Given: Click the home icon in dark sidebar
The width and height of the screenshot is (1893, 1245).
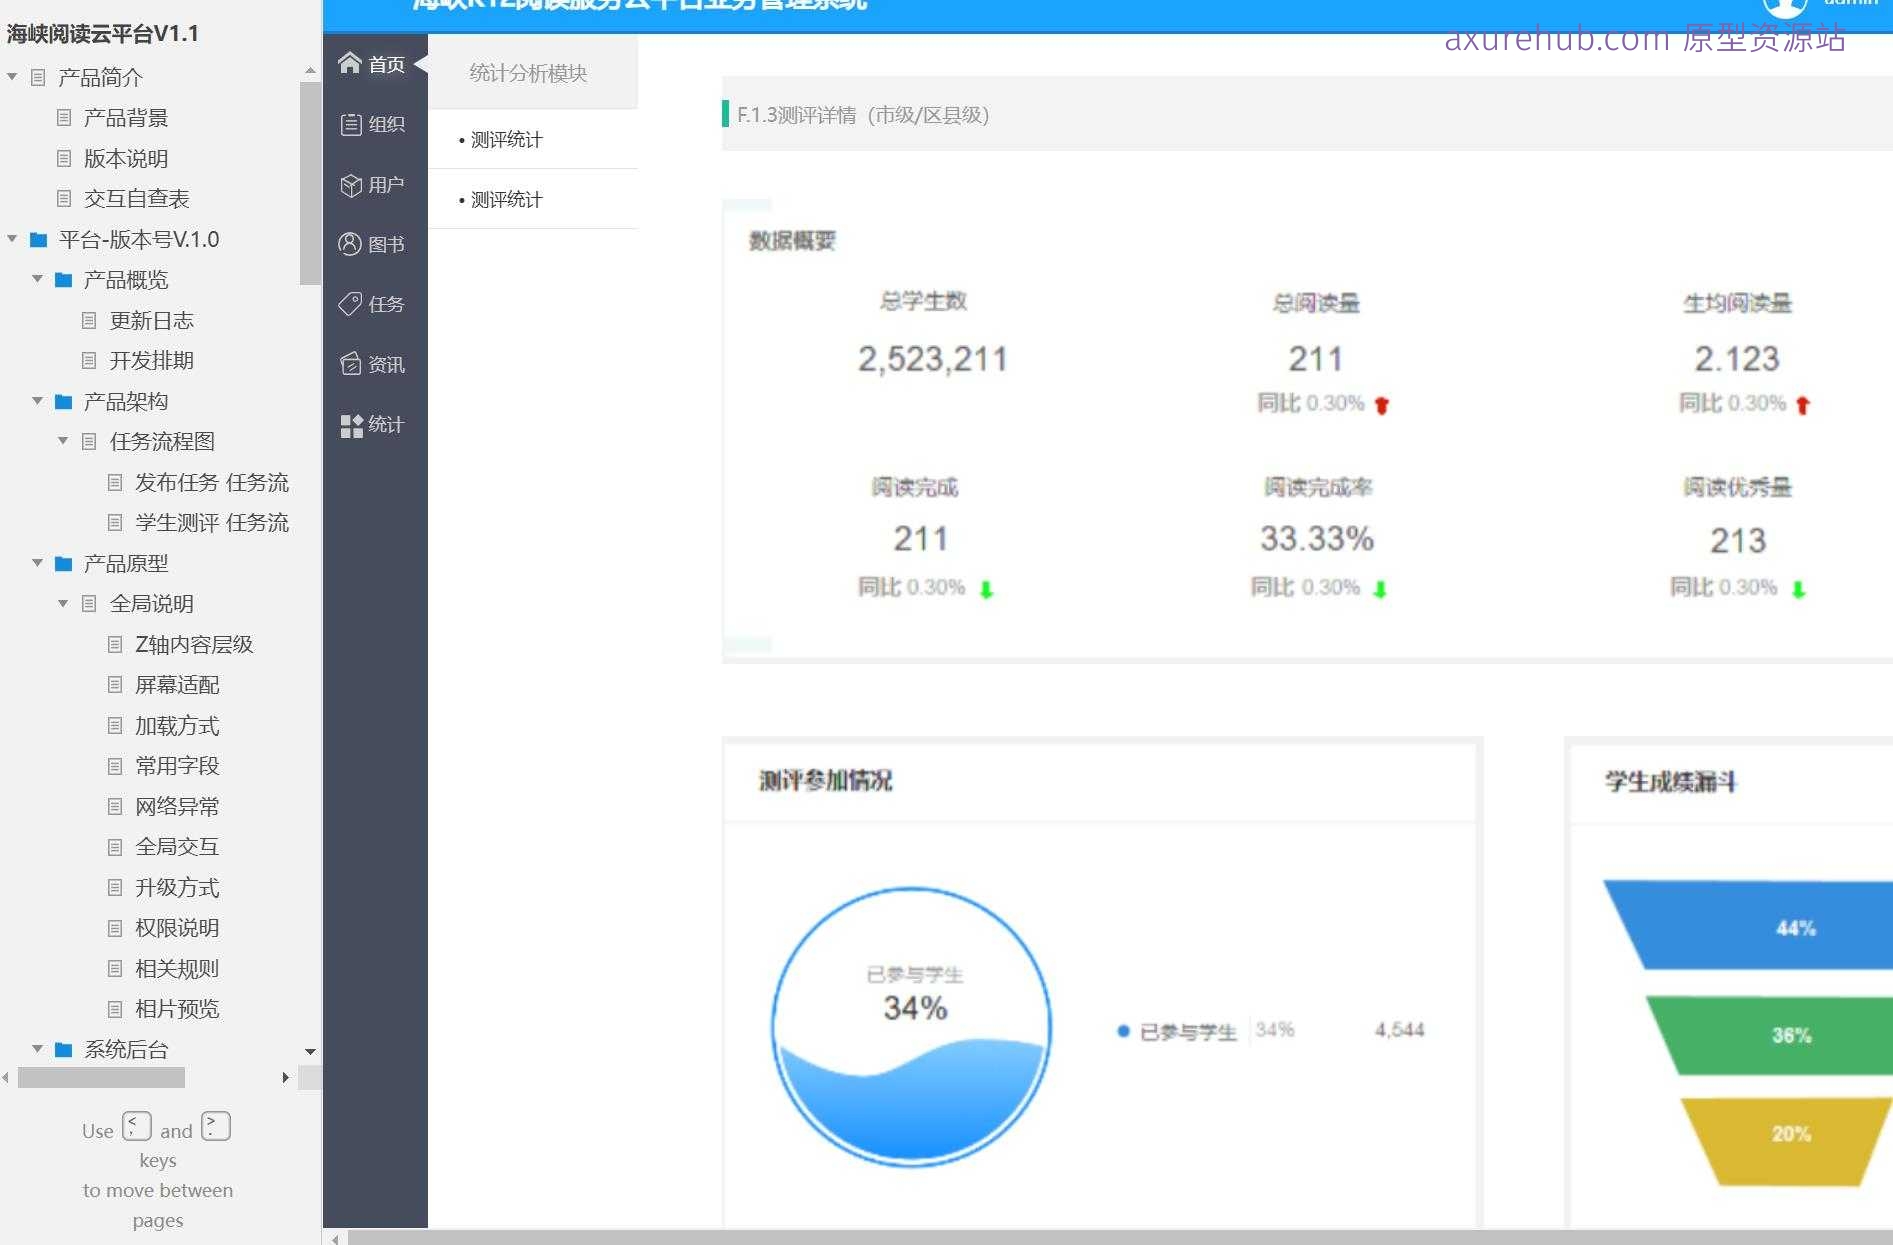Looking at the screenshot, I should pos(349,64).
